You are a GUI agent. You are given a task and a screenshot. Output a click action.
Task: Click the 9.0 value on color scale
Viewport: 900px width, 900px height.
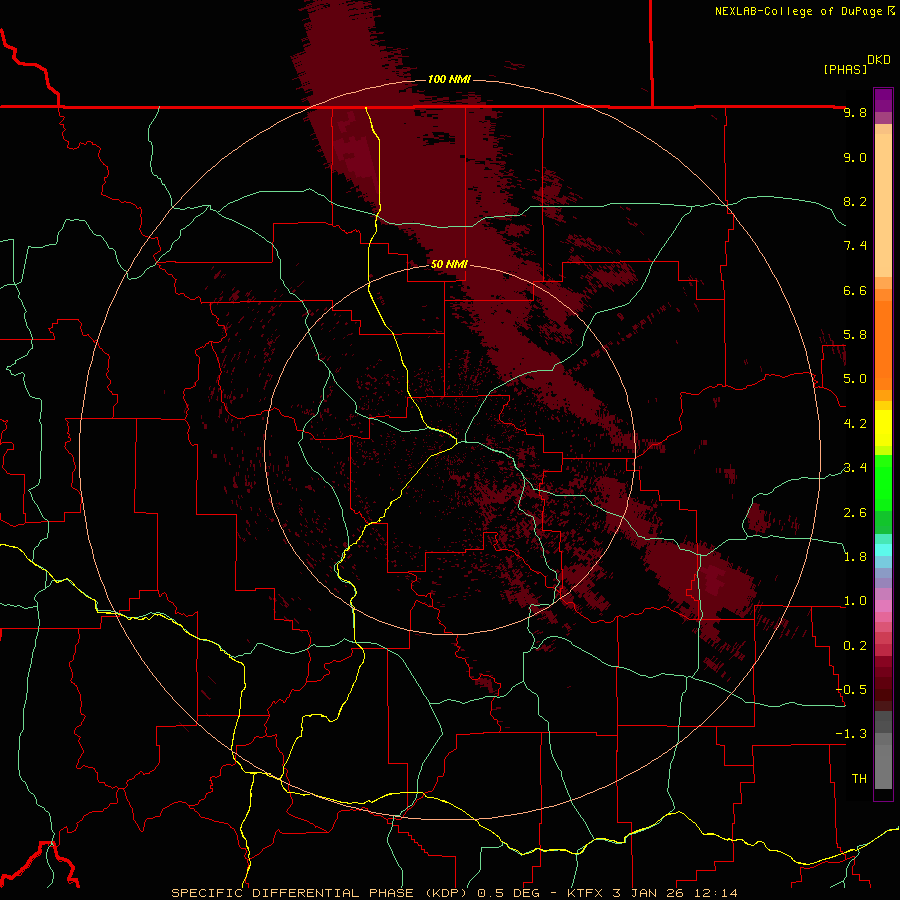(x=855, y=157)
